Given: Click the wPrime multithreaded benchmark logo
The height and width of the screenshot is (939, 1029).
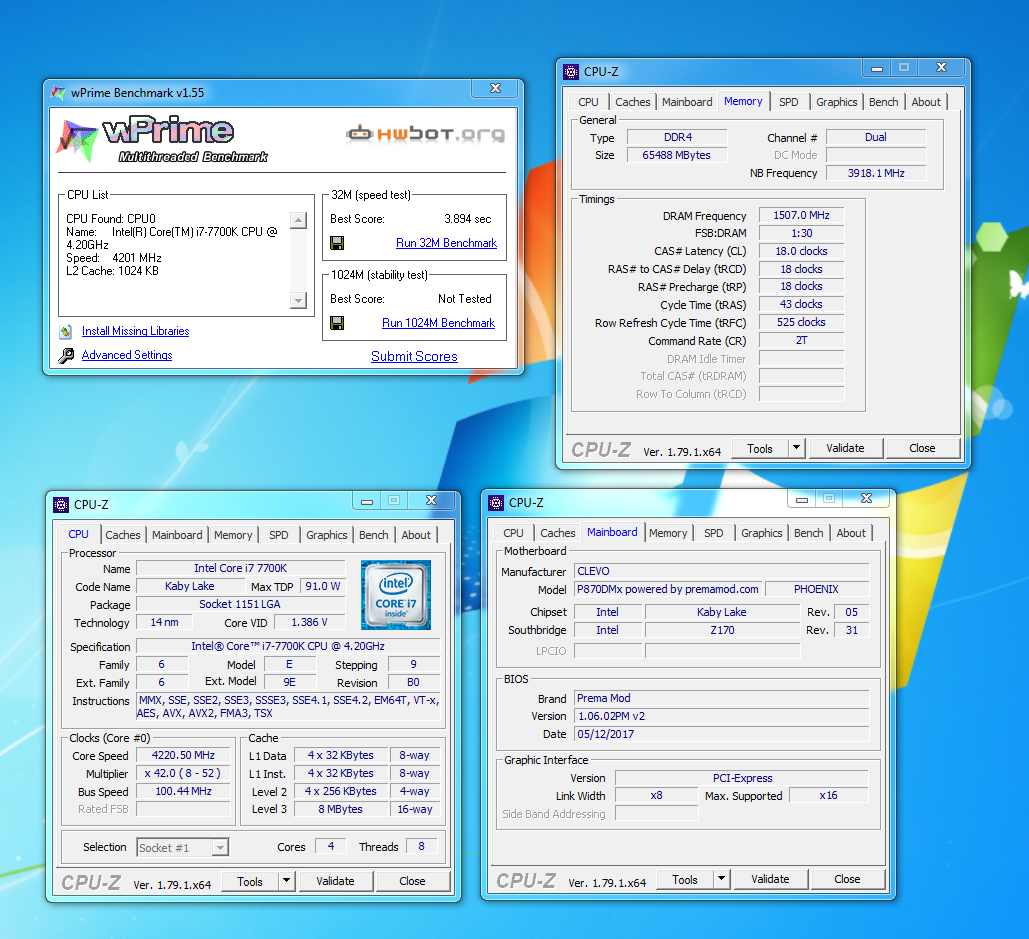Looking at the screenshot, I should [160, 140].
